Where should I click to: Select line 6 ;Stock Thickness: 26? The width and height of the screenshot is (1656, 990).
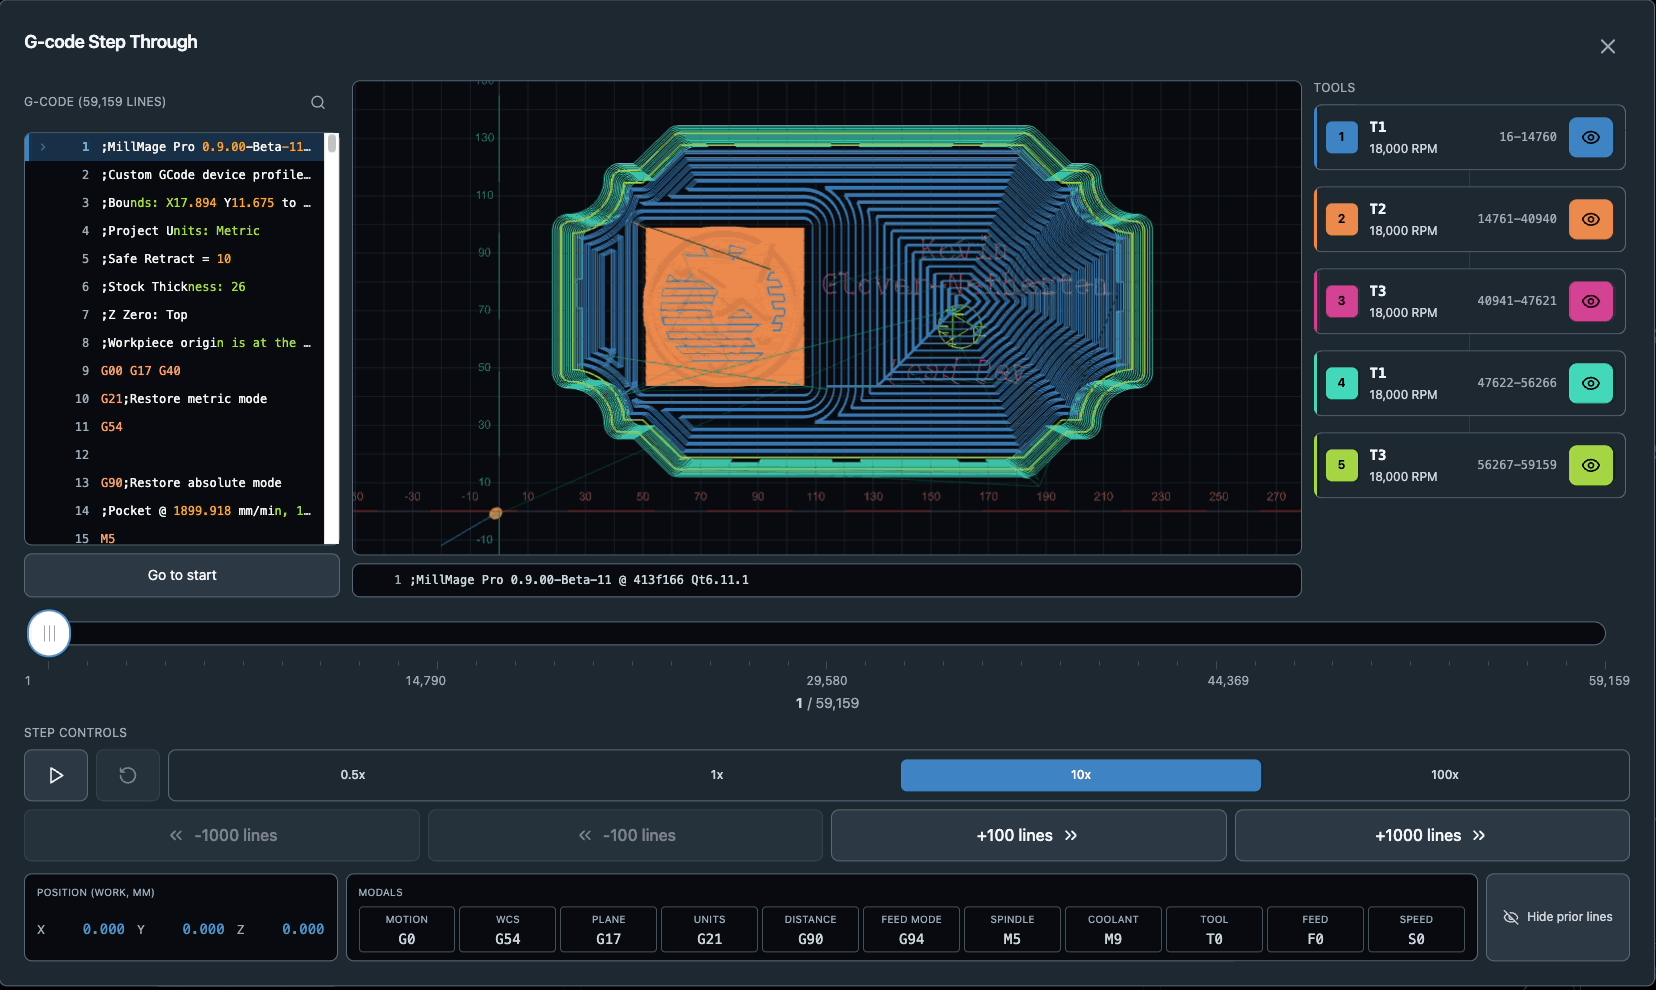(x=175, y=287)
